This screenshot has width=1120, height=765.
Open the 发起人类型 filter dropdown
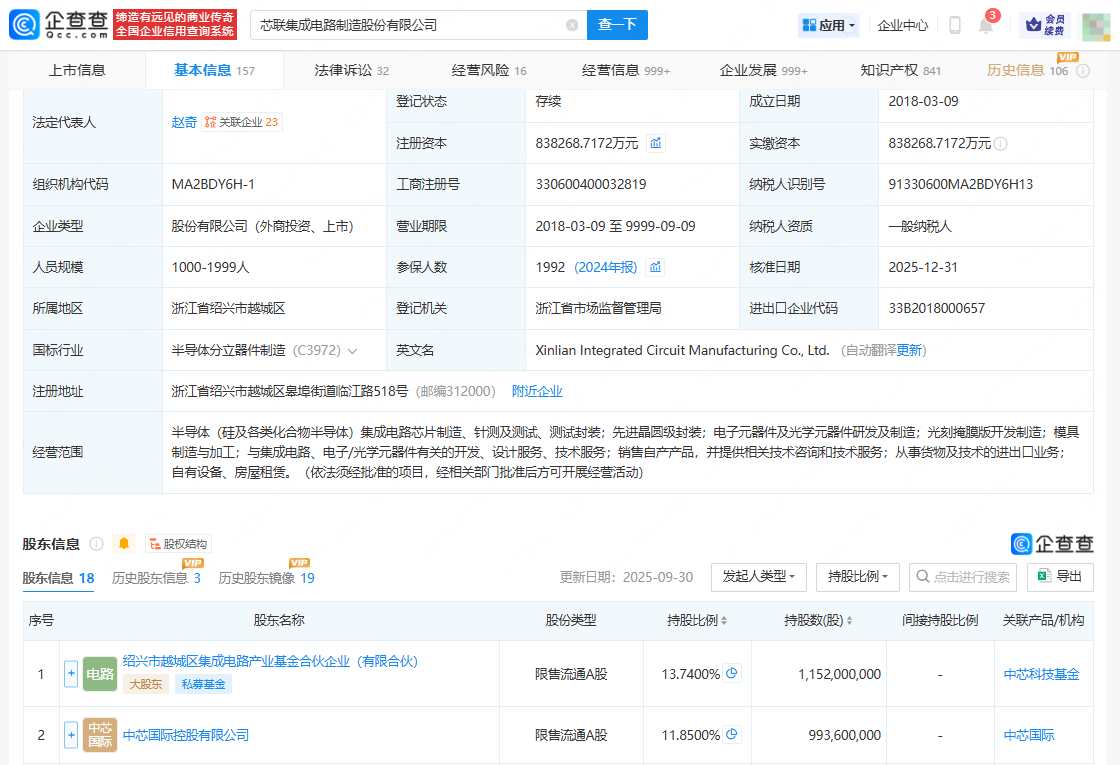758,577
